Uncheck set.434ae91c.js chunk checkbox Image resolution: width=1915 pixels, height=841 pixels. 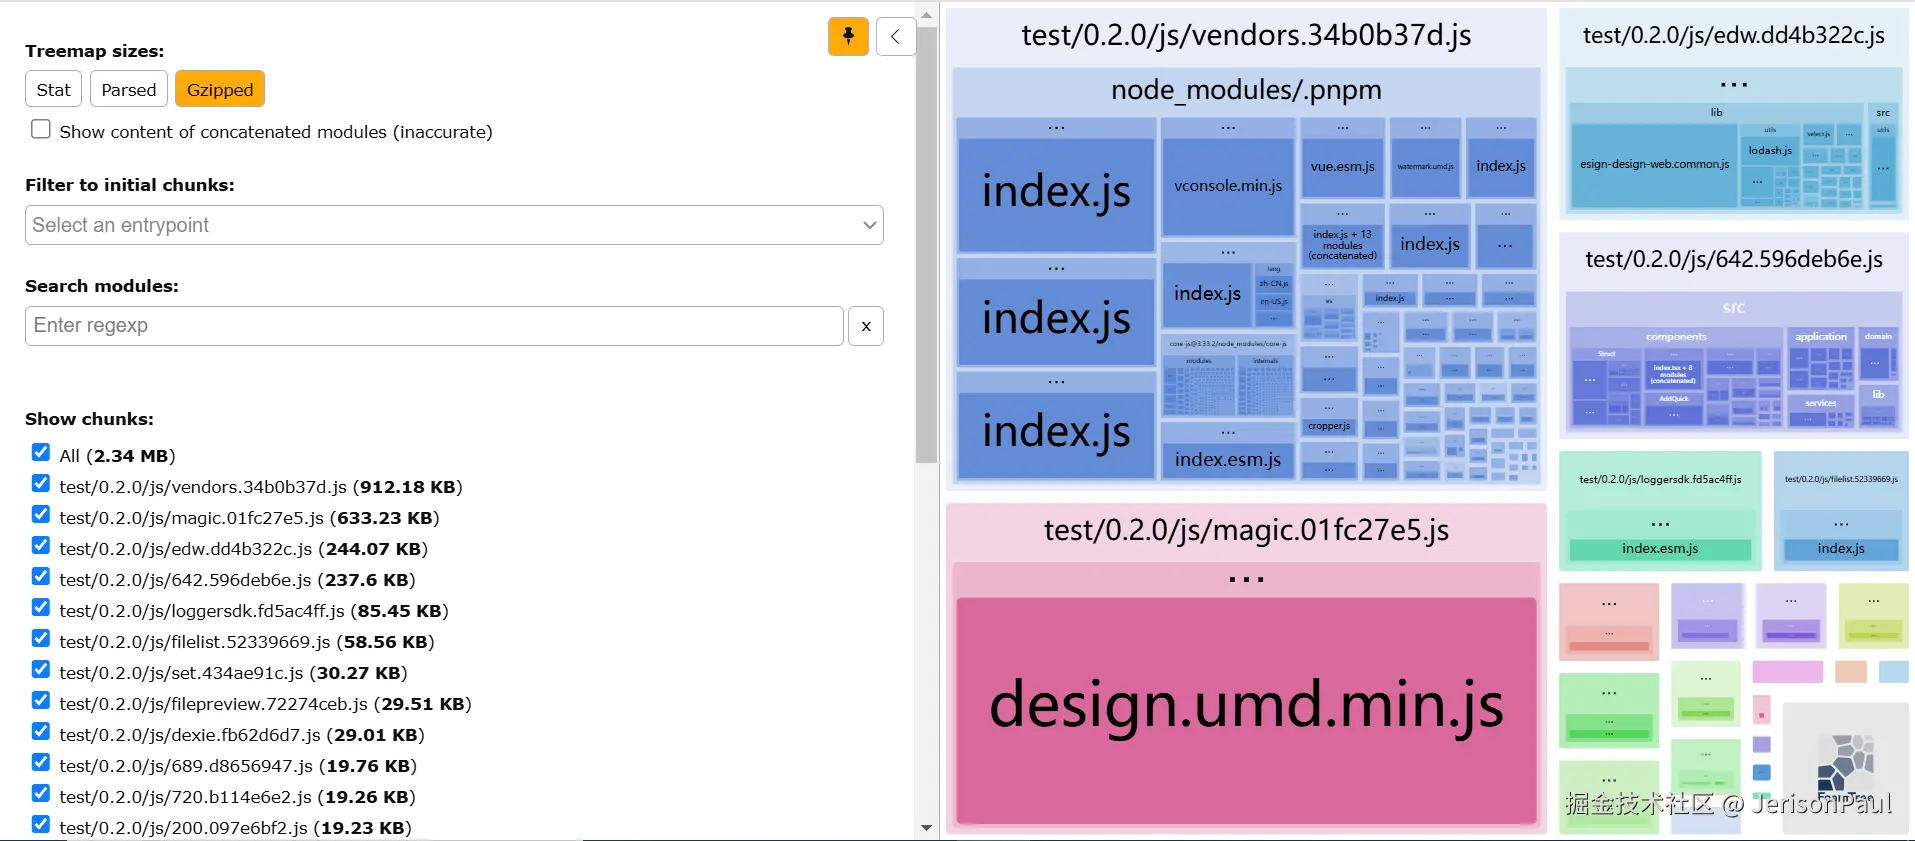coord(41,669)
